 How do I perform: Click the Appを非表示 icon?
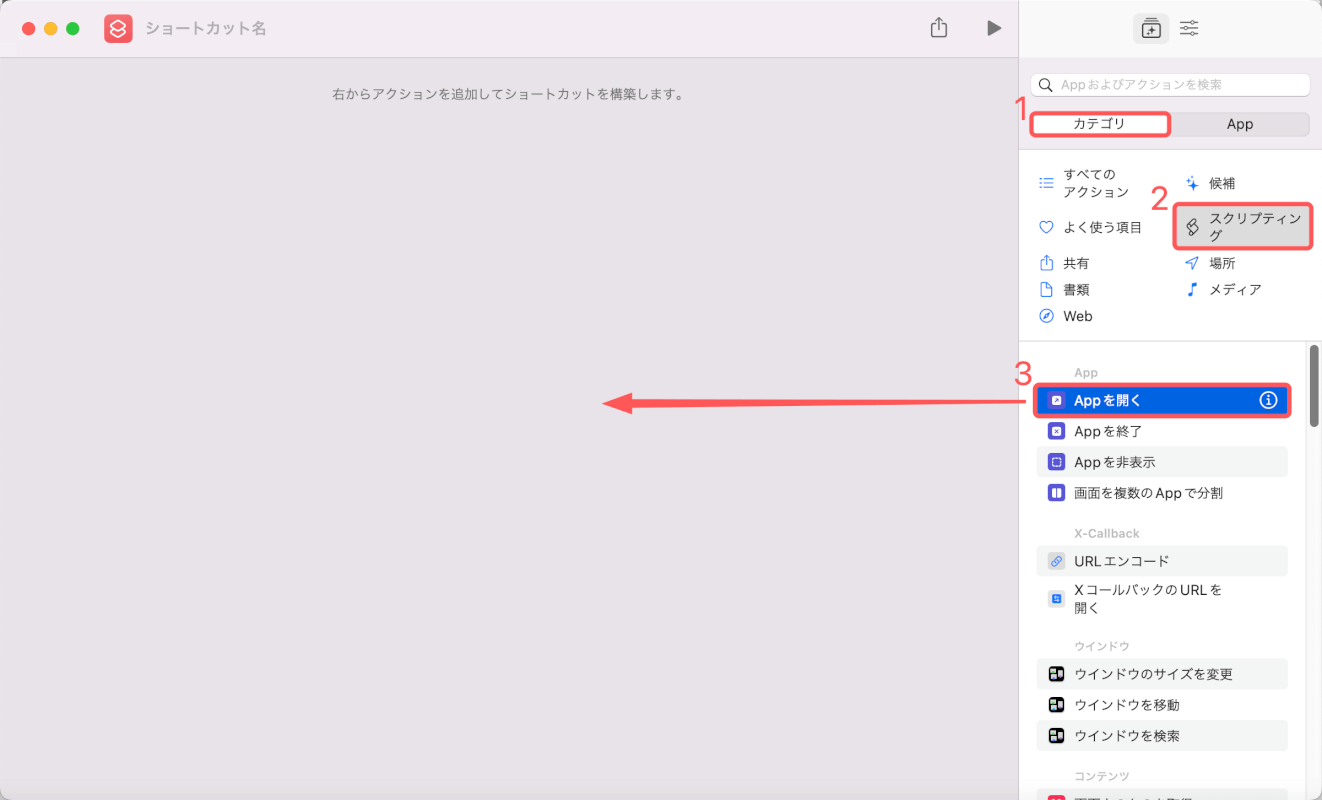pos(1056,462)
